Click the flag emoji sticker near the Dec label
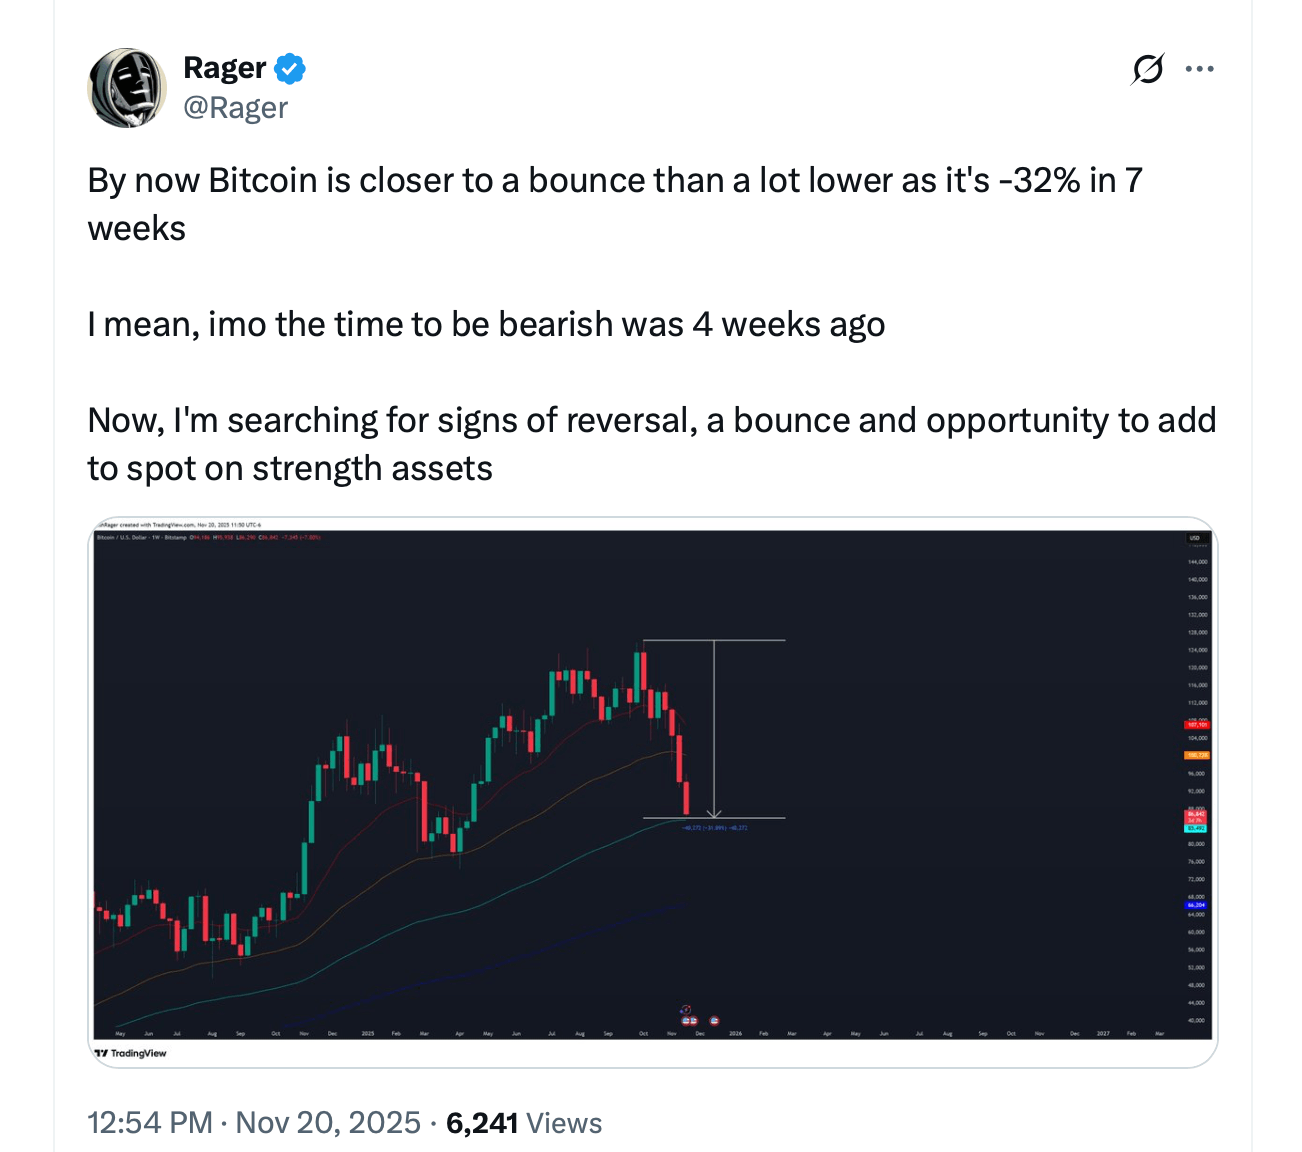 (x=714, y=1020)
